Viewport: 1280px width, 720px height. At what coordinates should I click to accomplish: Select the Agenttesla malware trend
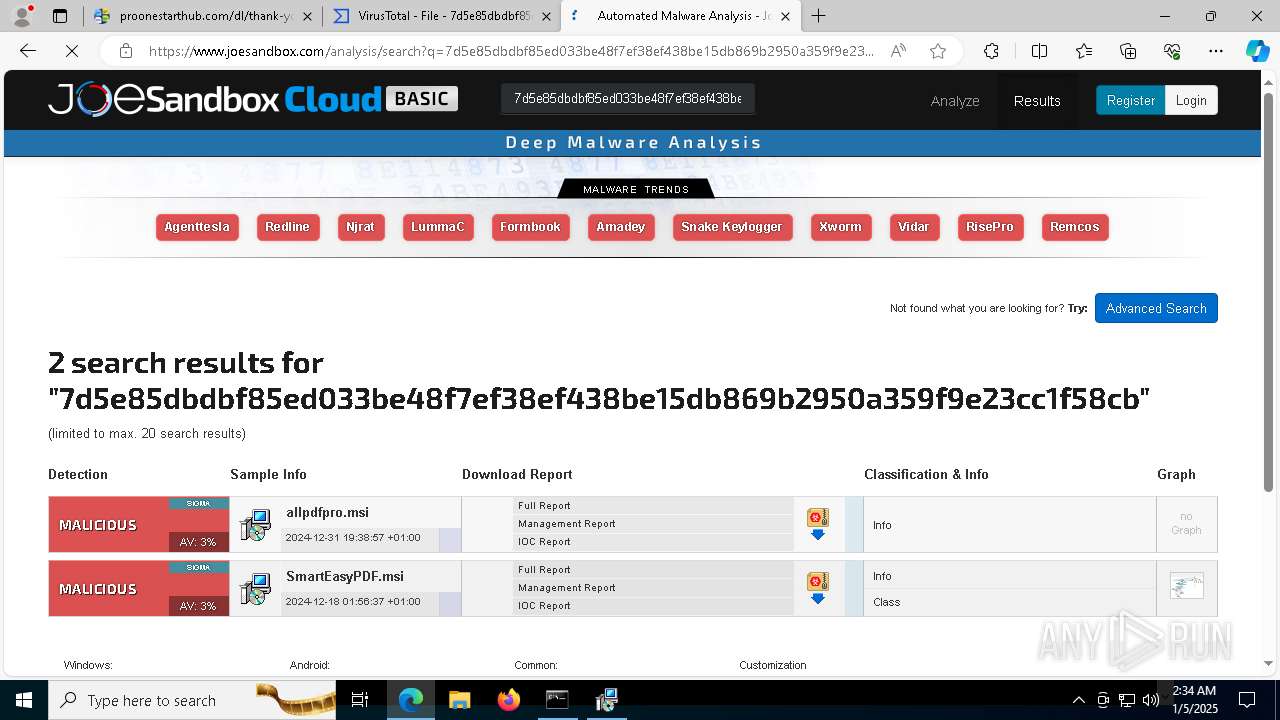pos(197,227)
